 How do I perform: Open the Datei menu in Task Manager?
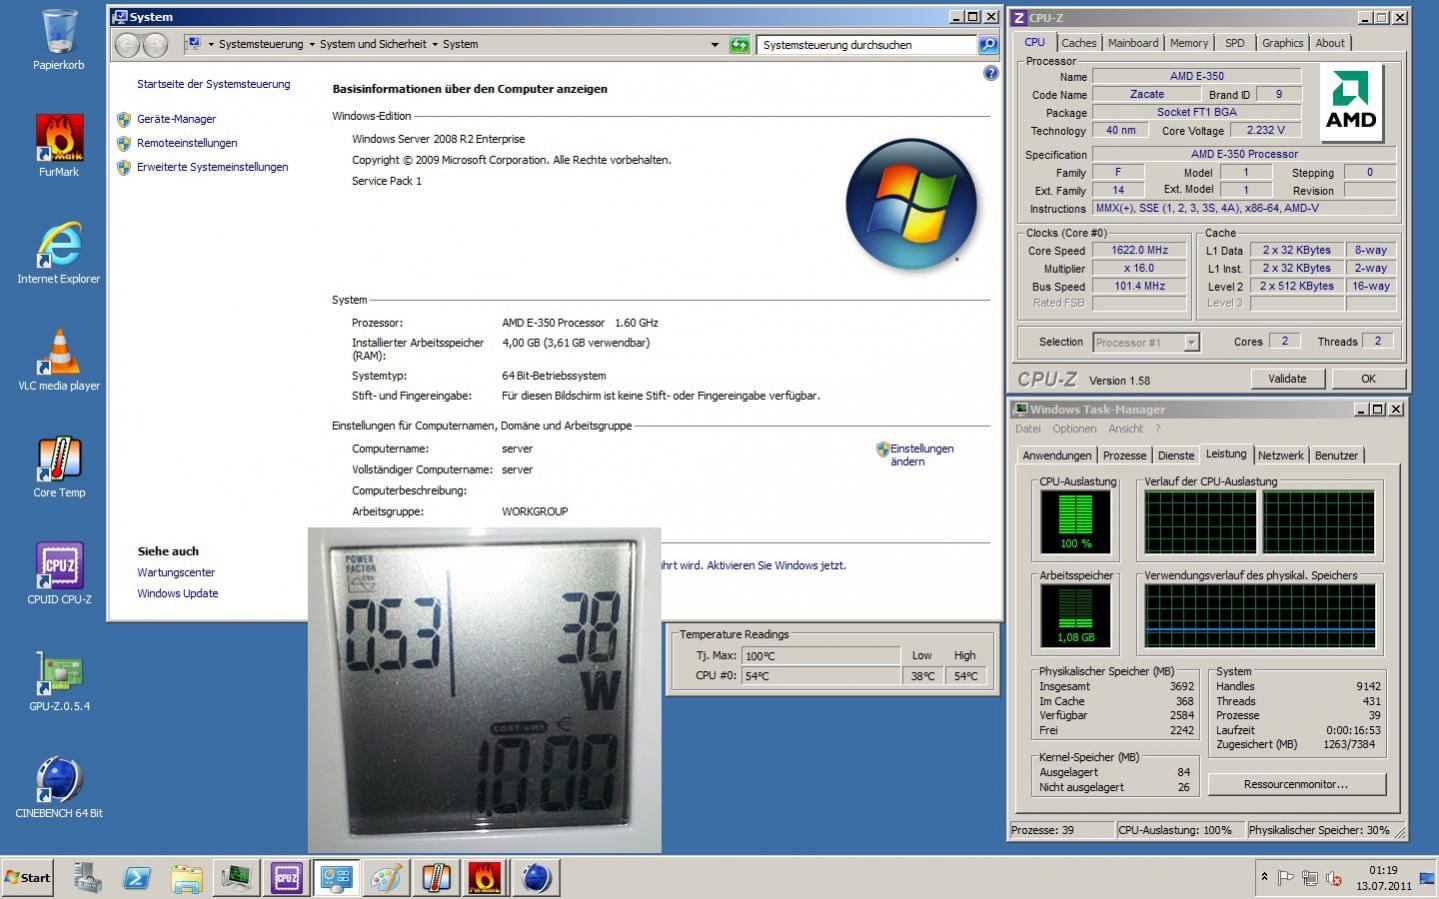point(1028,429)
